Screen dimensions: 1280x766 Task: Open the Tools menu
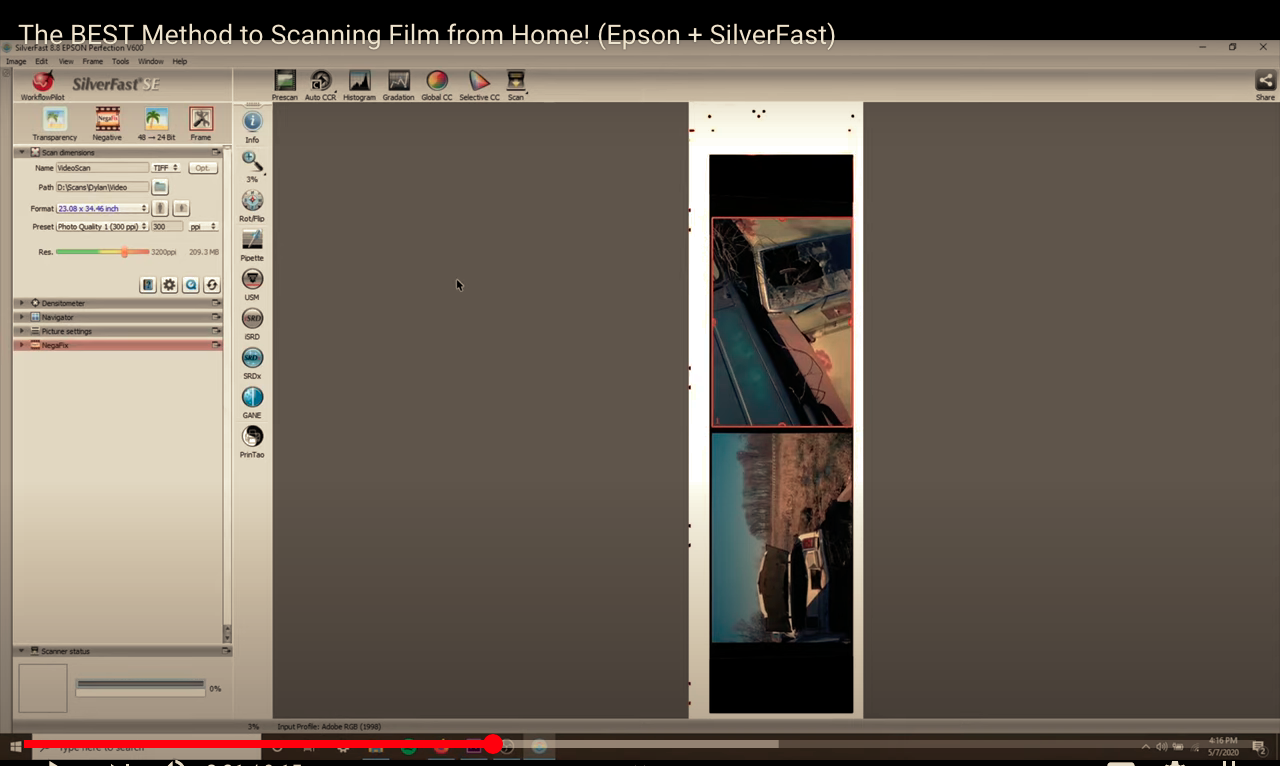pos(121,61)
